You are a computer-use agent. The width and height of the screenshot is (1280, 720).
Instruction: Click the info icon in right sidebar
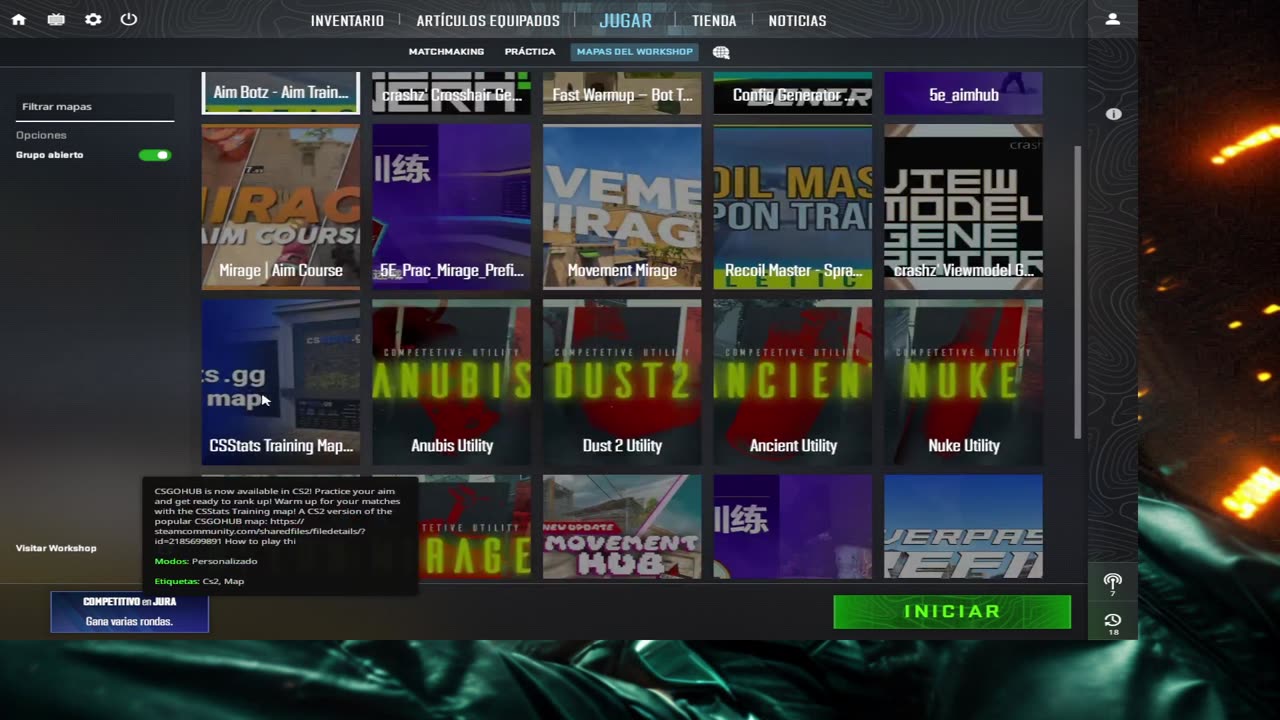pos(1113,114)
